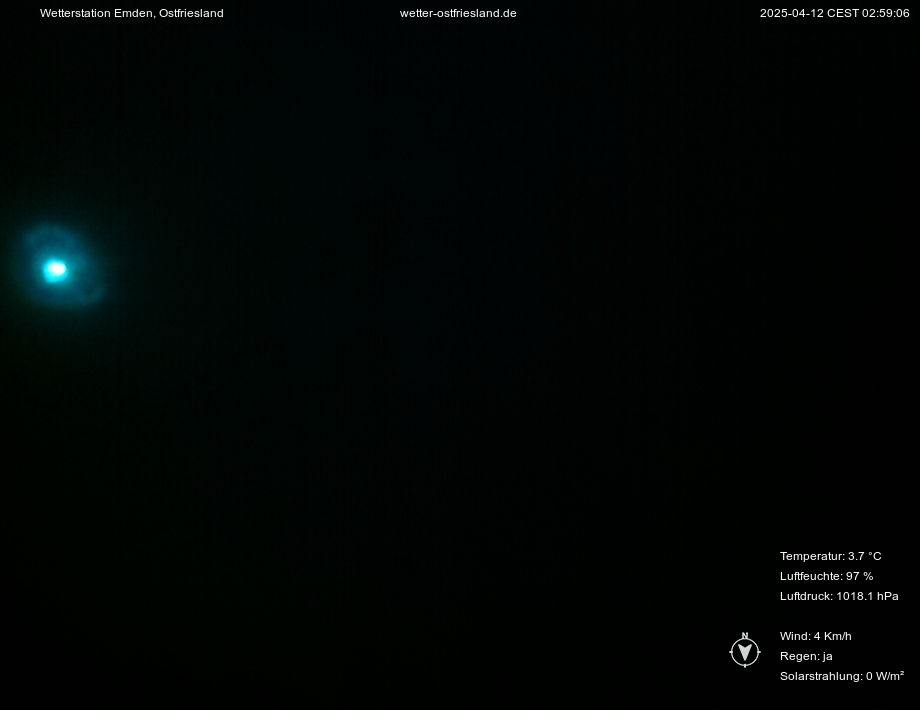This screenshot has height=710, width=920.
Task: Click the 'Wind: 4 Km/h' reading
Action: click(816, 635)
